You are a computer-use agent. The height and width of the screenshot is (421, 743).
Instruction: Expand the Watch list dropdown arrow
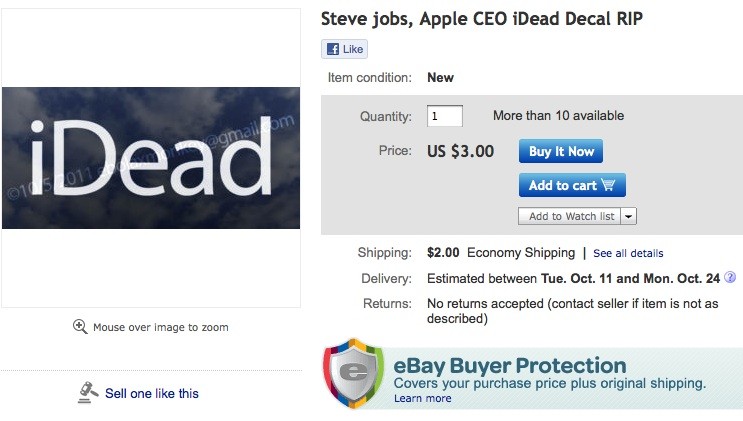[628, 216]
